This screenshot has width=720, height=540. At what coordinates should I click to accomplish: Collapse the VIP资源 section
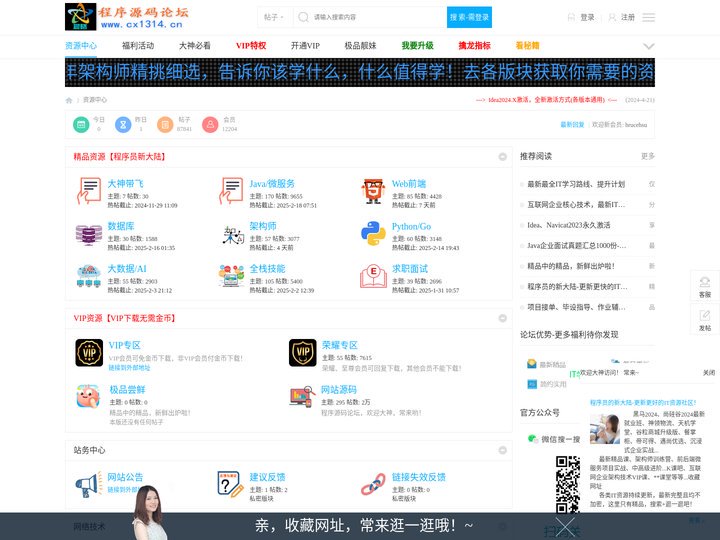[502, 318]
